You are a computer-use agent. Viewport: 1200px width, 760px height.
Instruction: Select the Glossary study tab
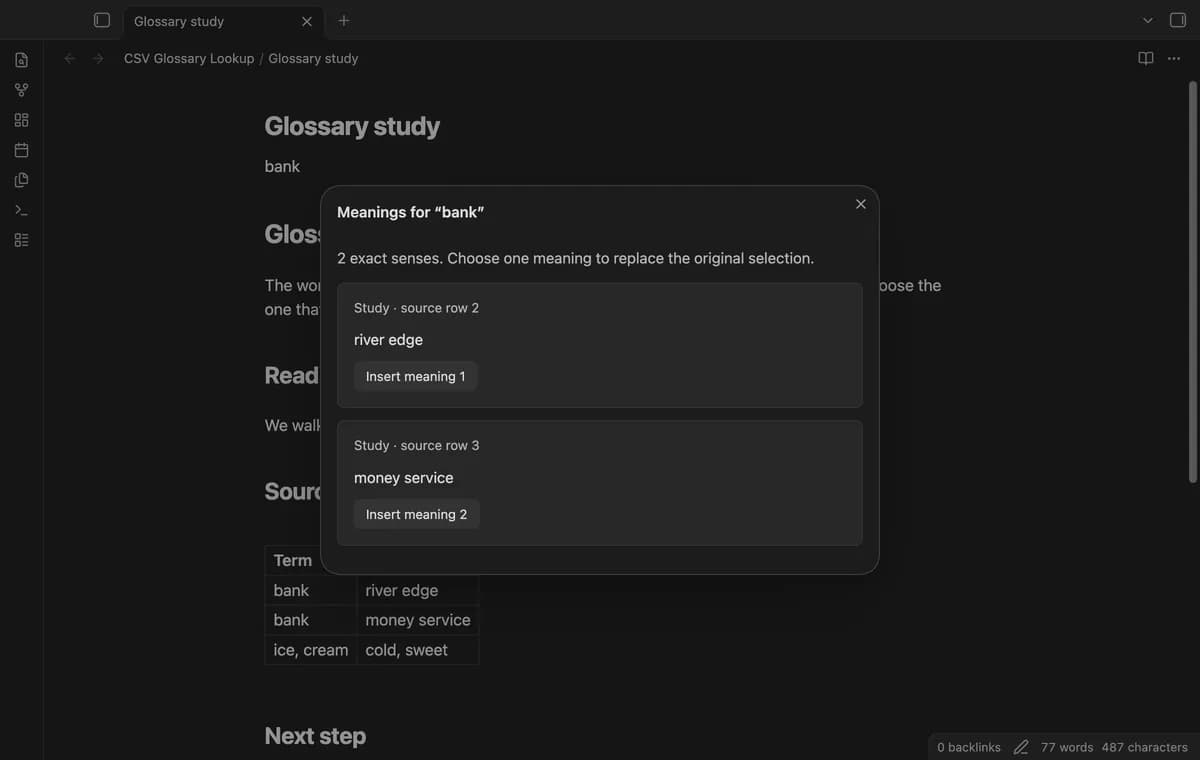pos(223,21)
